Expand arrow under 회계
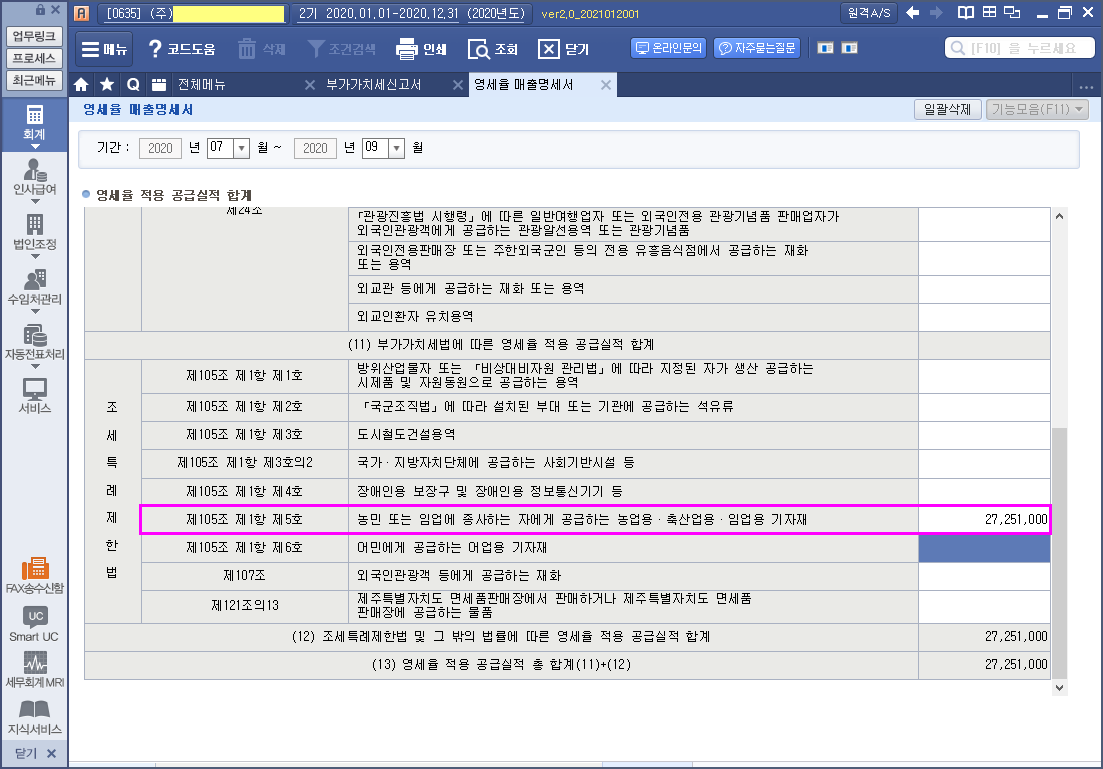Screen dimensions: 1103x769 [34, 146]
